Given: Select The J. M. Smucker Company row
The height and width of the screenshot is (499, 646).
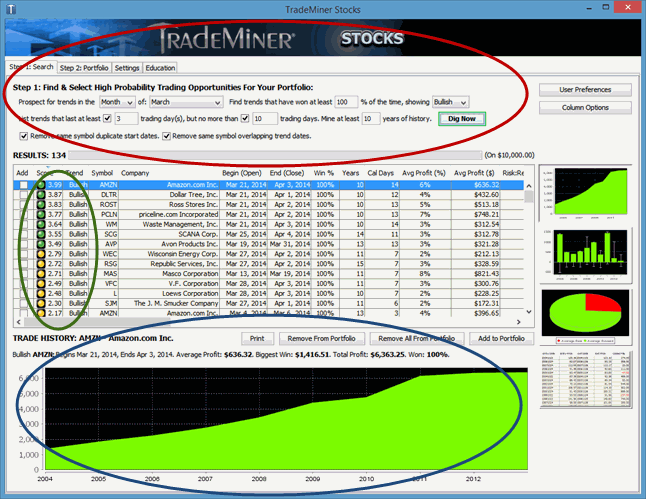Looking at the screenshot, I should pos(269,304).
